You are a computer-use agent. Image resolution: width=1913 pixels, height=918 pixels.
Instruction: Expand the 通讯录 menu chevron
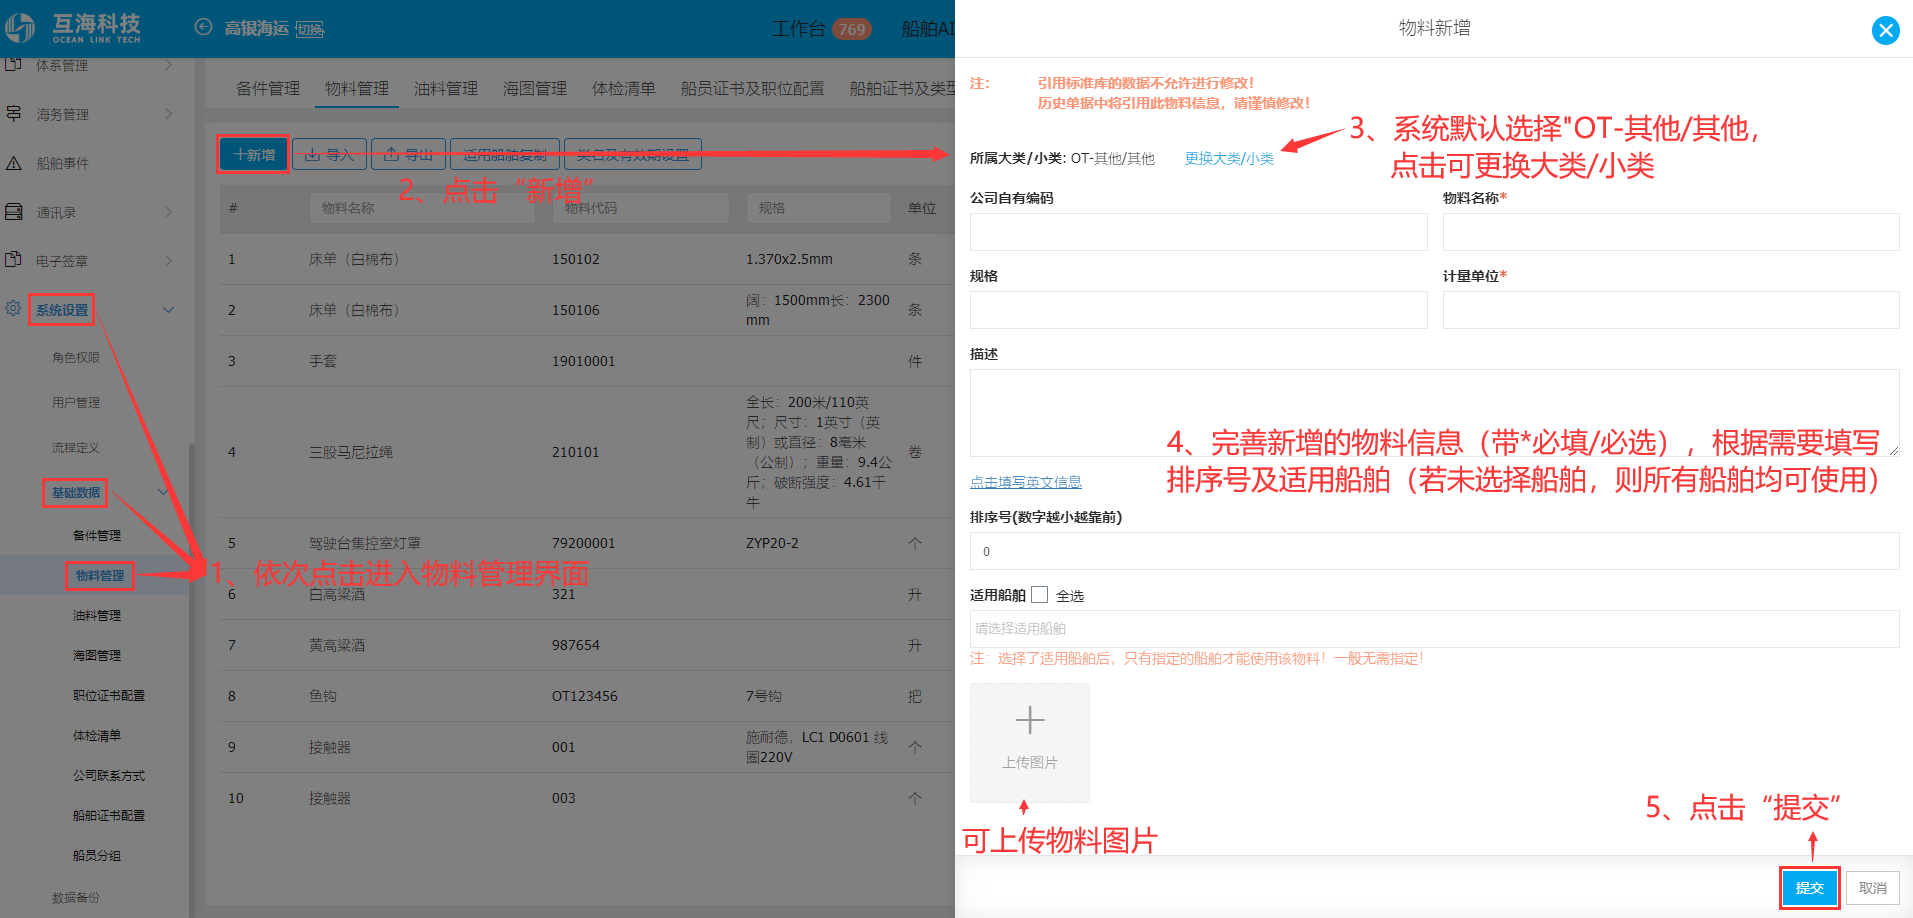click(168, 212)
